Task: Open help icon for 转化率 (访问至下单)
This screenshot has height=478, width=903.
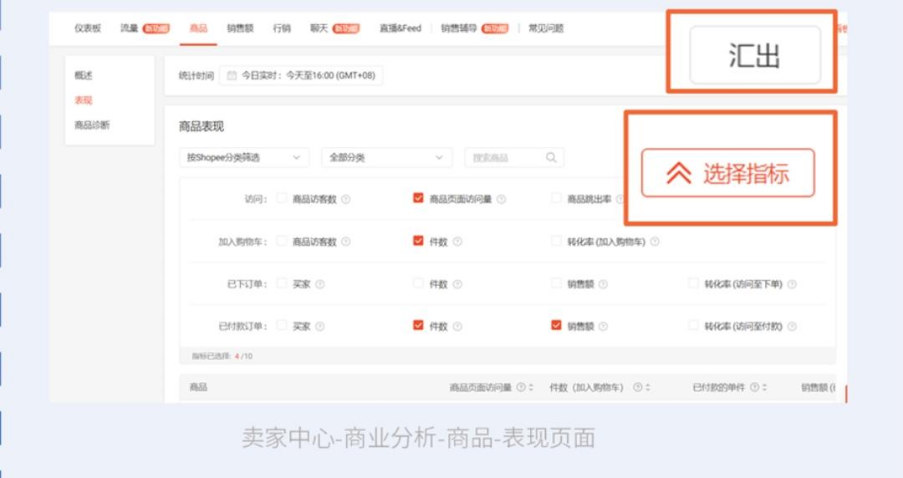Action: pos(792,284)
